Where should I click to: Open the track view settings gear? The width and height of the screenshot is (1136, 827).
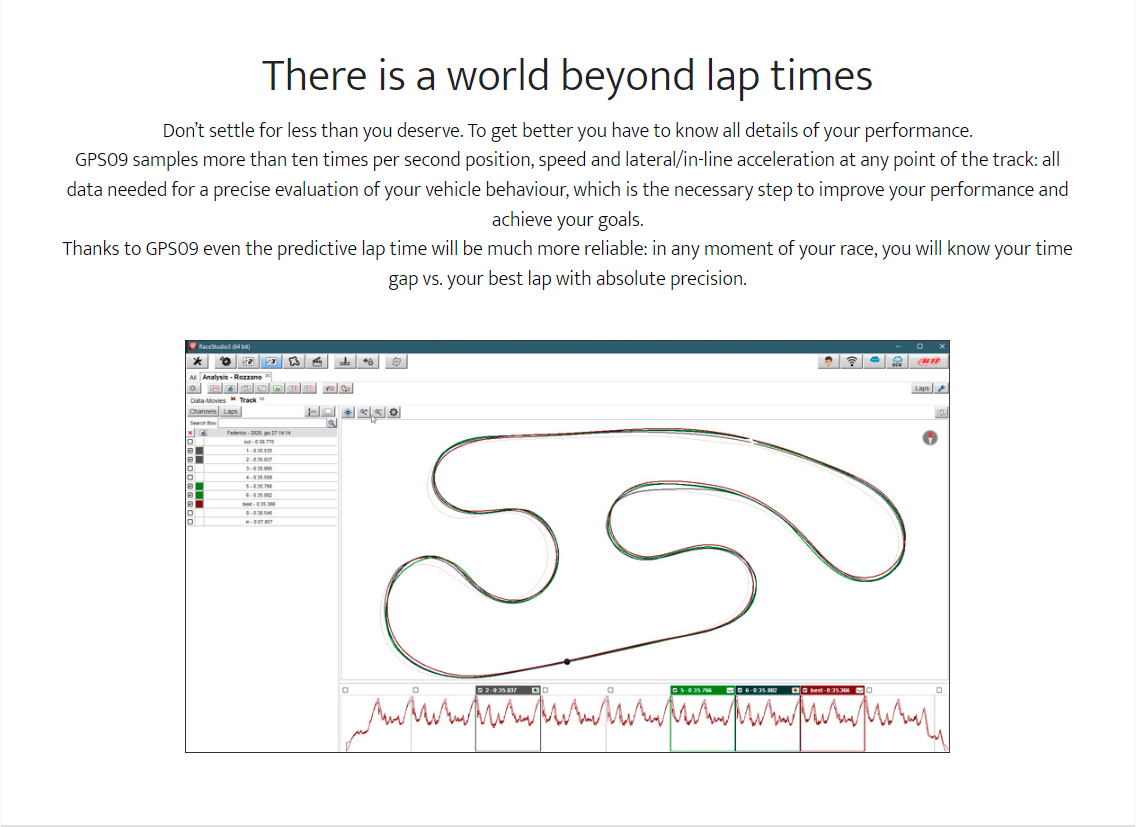(x=394, y=412)
